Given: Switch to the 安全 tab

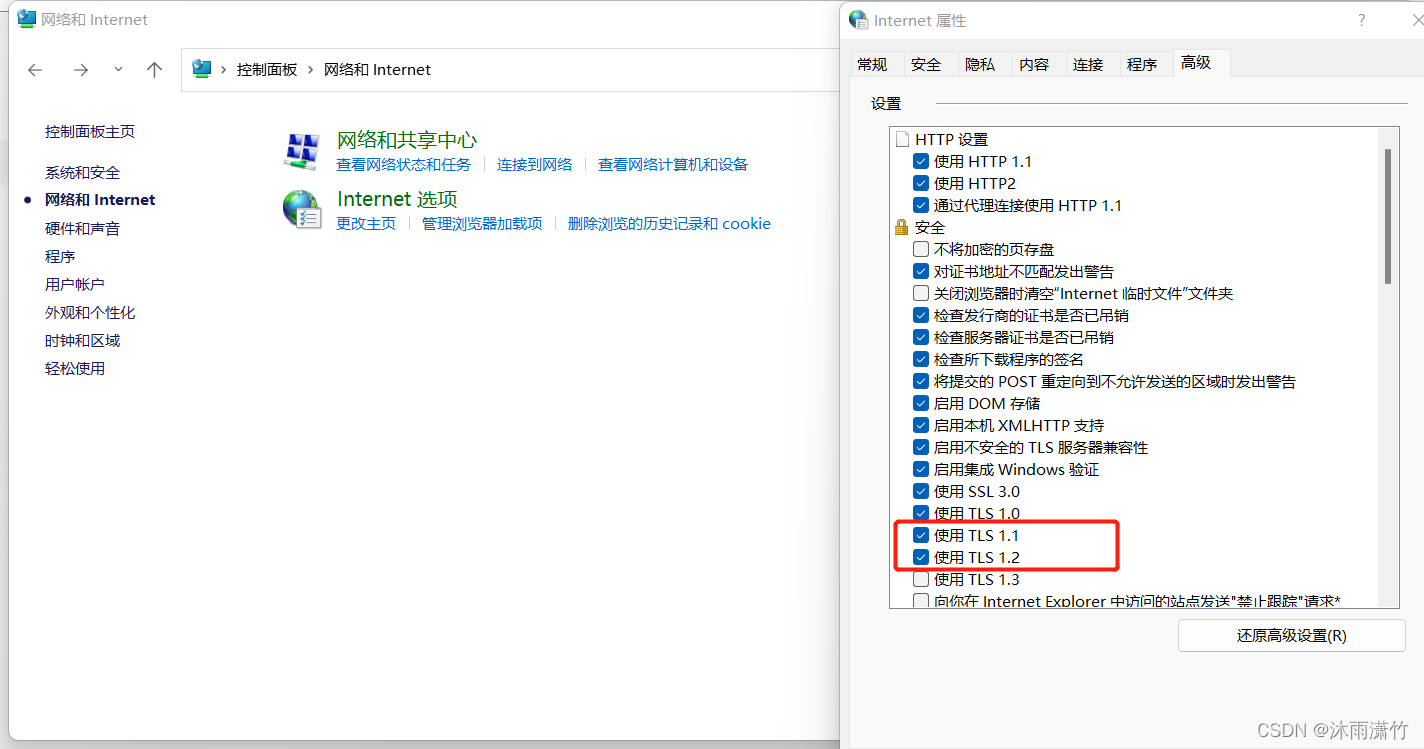Looking at the screenshot, I should coord(926,64).
